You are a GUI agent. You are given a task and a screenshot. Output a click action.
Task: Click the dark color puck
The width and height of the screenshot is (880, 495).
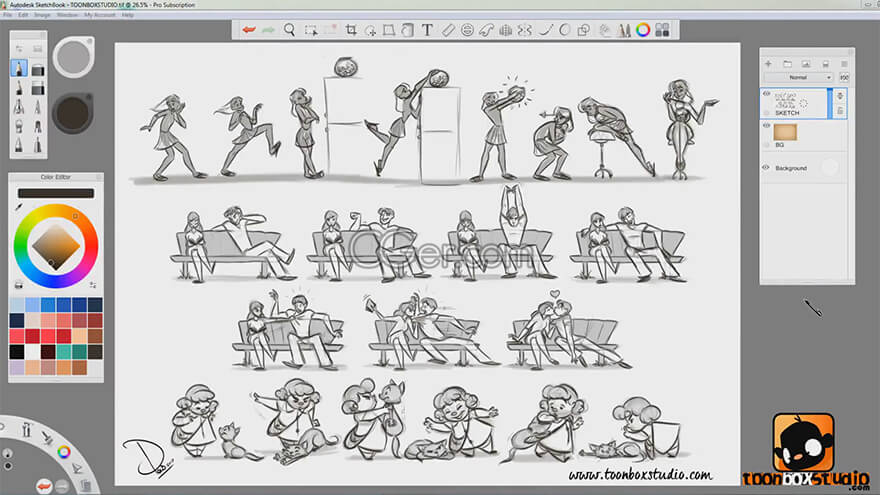[x=72, y=113]
